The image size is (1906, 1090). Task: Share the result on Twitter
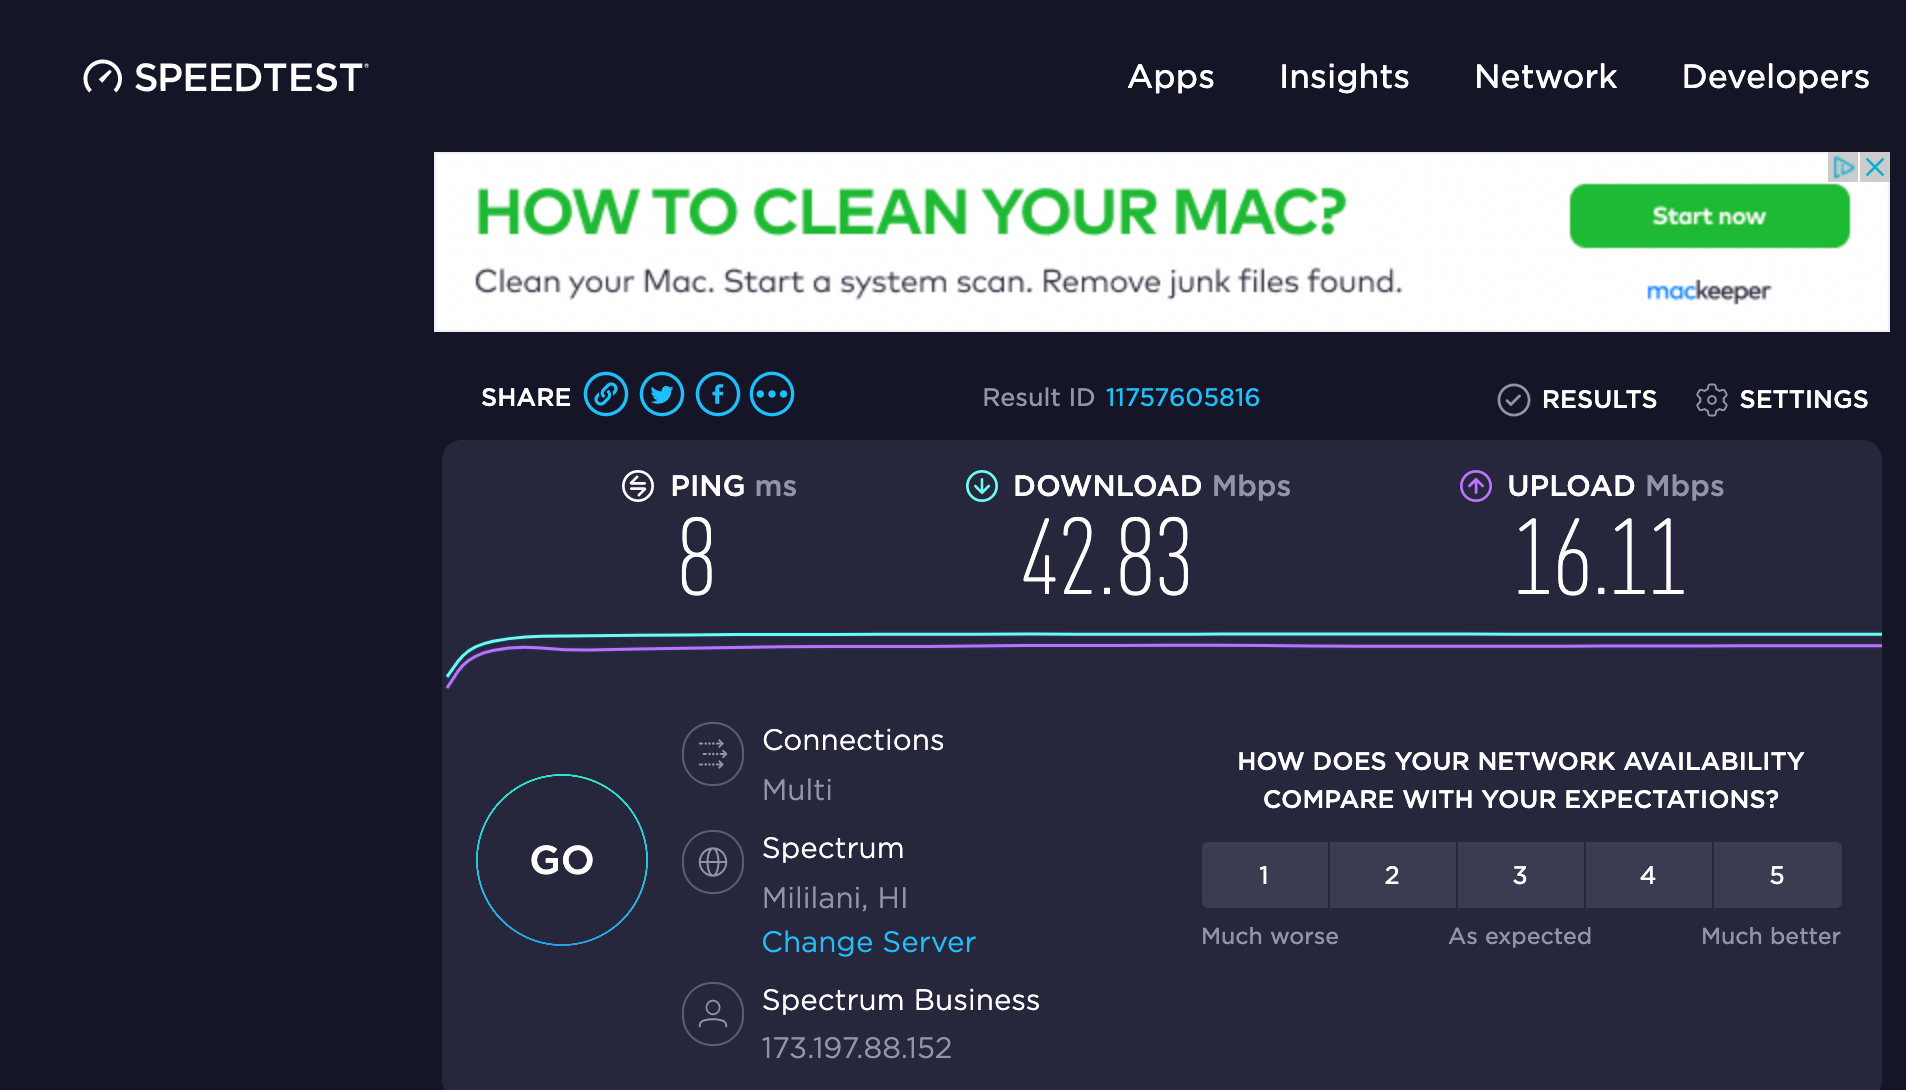661,394
